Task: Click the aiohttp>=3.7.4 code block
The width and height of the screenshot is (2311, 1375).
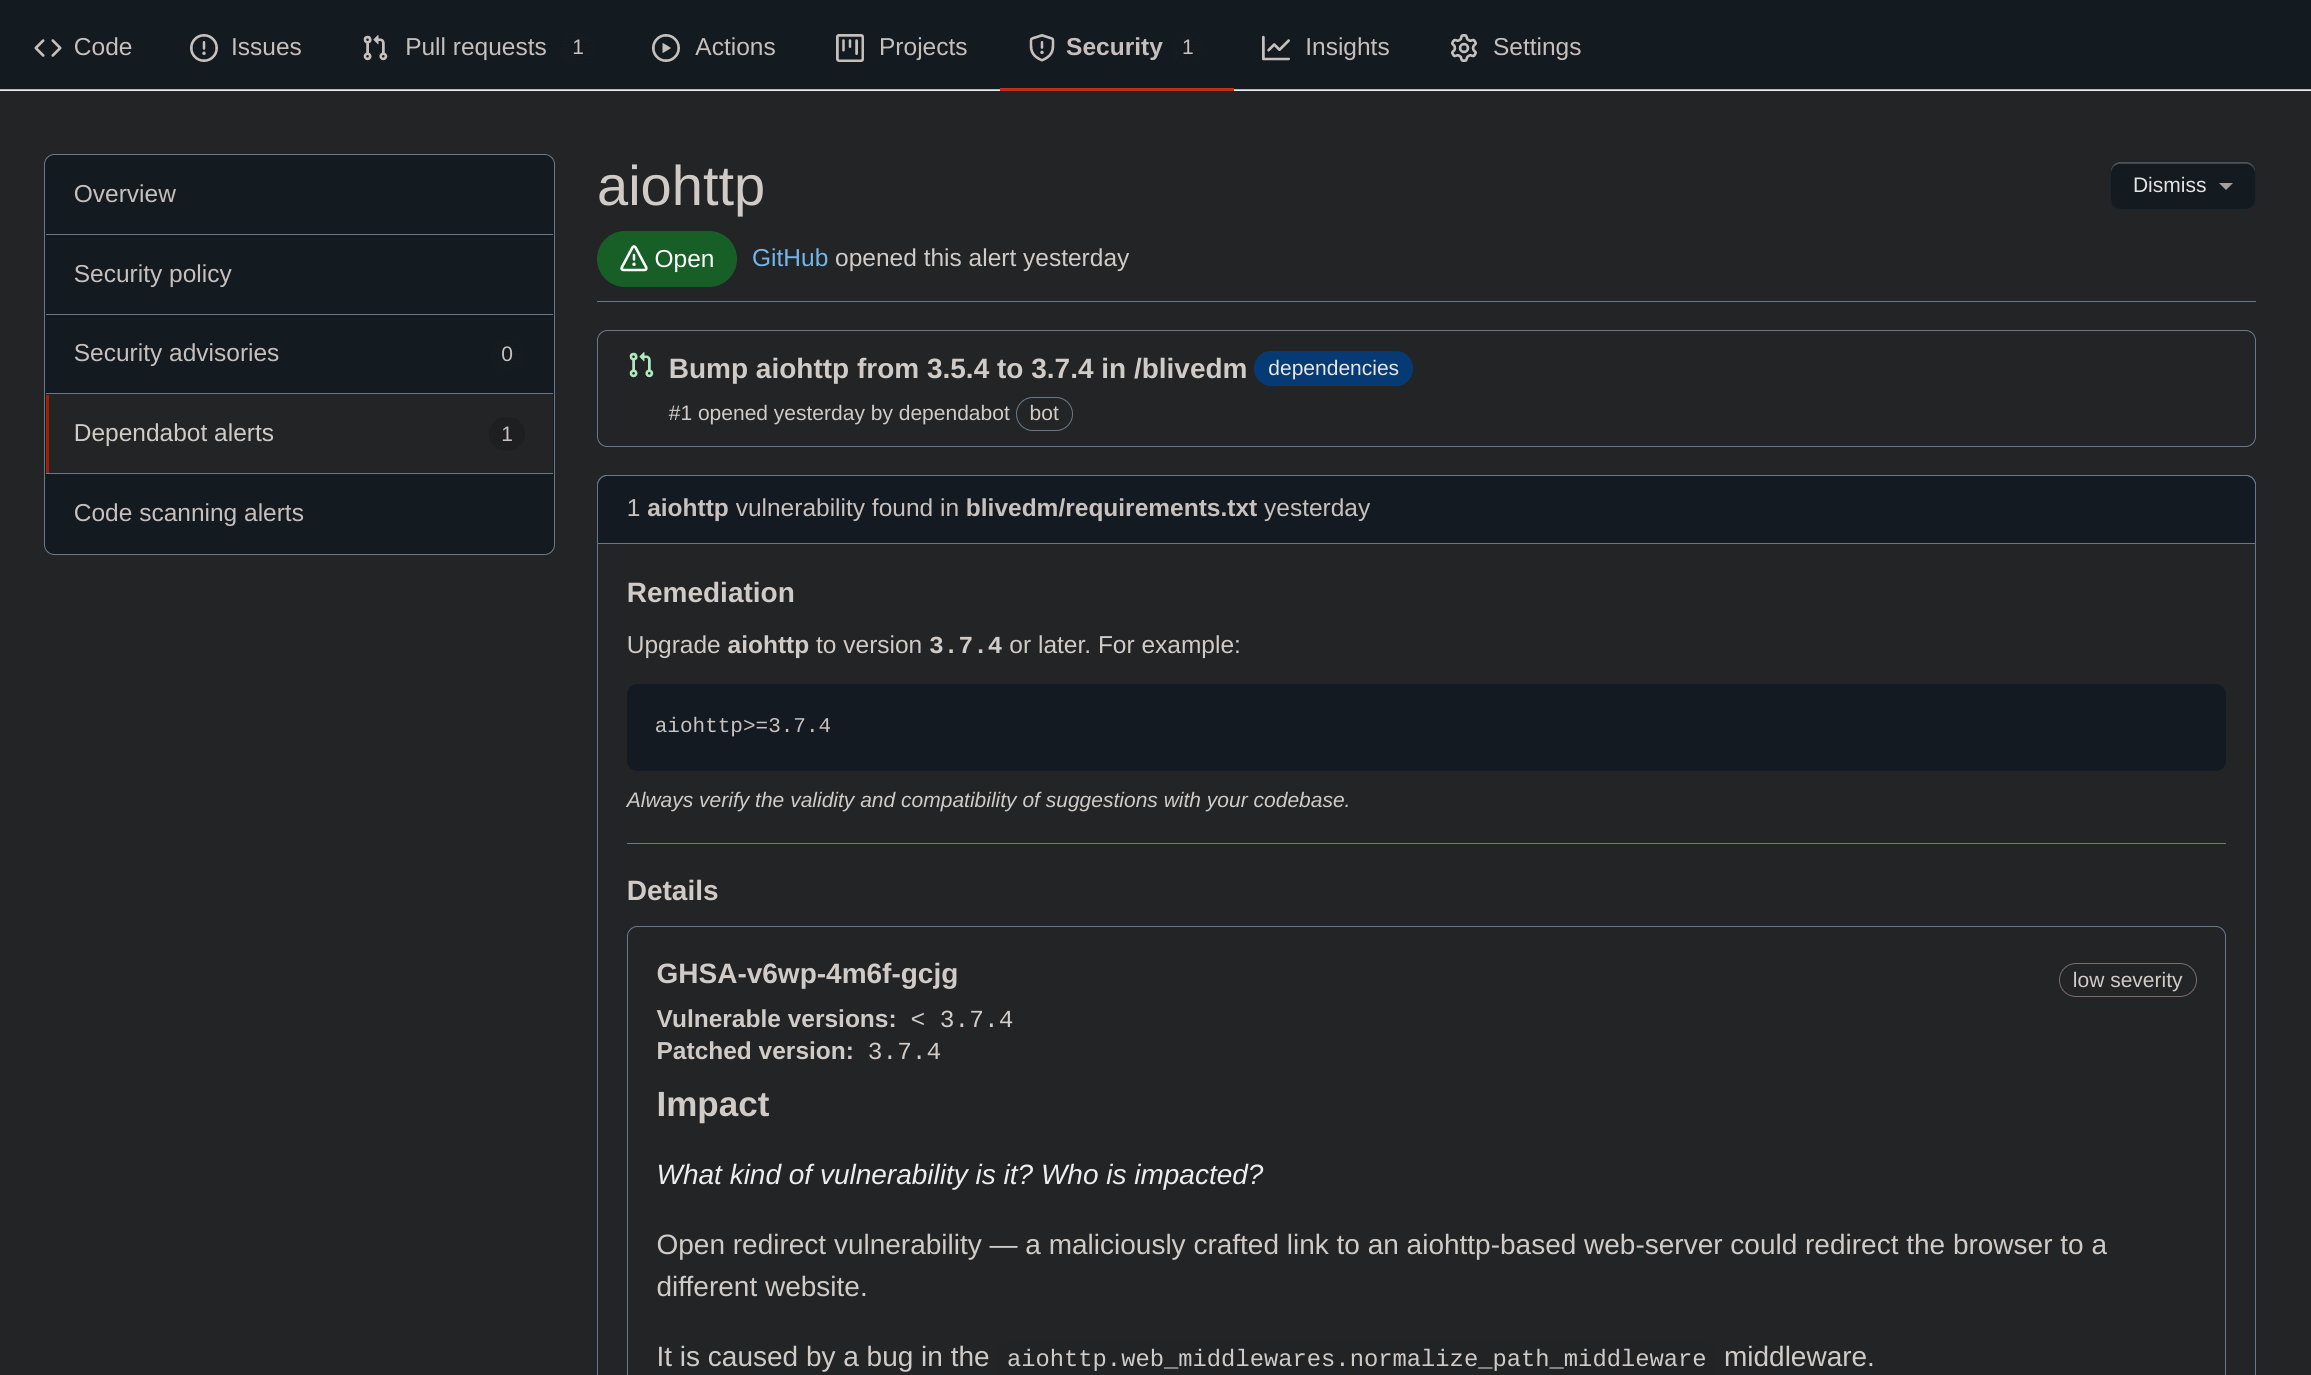Action: [x=1426, y=727]
